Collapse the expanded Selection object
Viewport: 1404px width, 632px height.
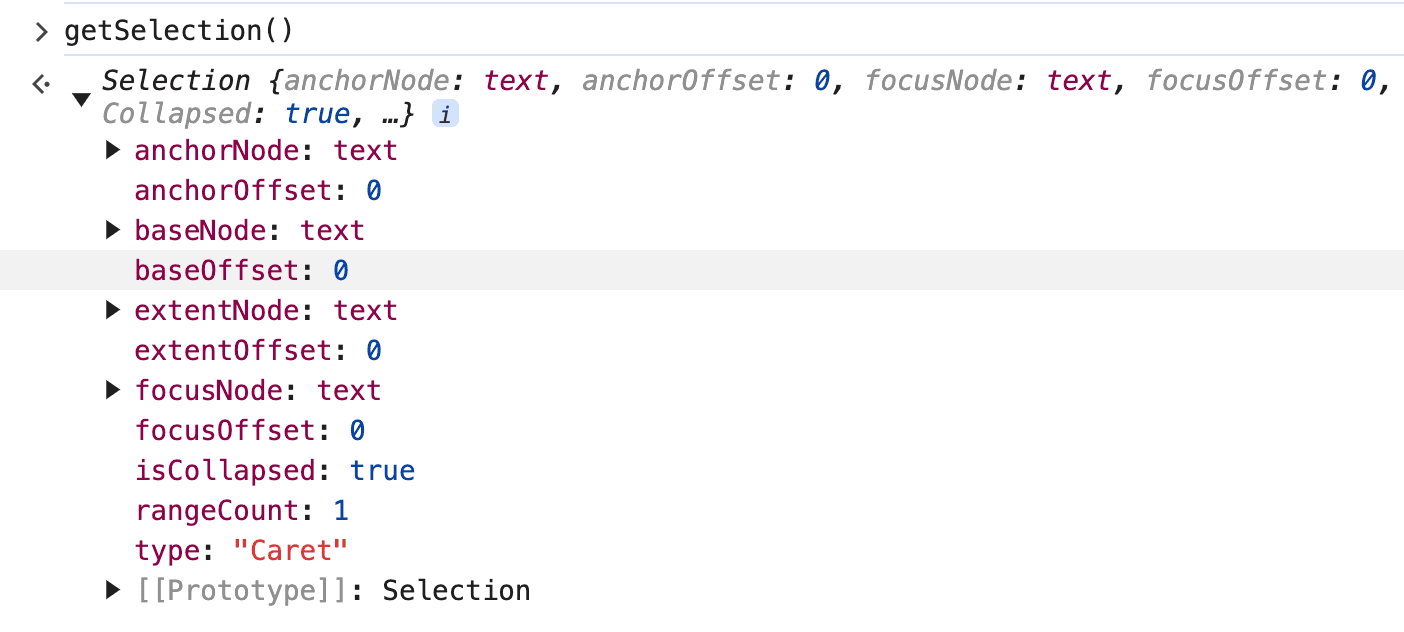(81, 97)
